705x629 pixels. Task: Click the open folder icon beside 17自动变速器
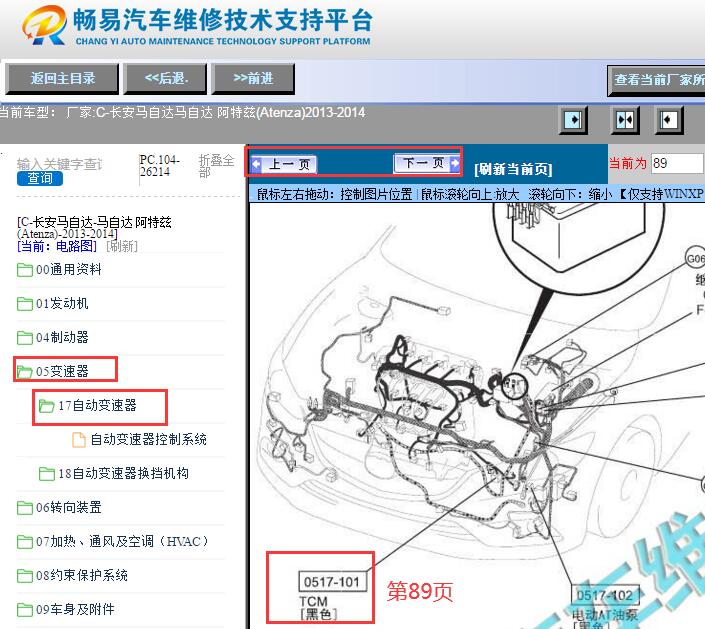pyautogui.click(x=46, y=406)
